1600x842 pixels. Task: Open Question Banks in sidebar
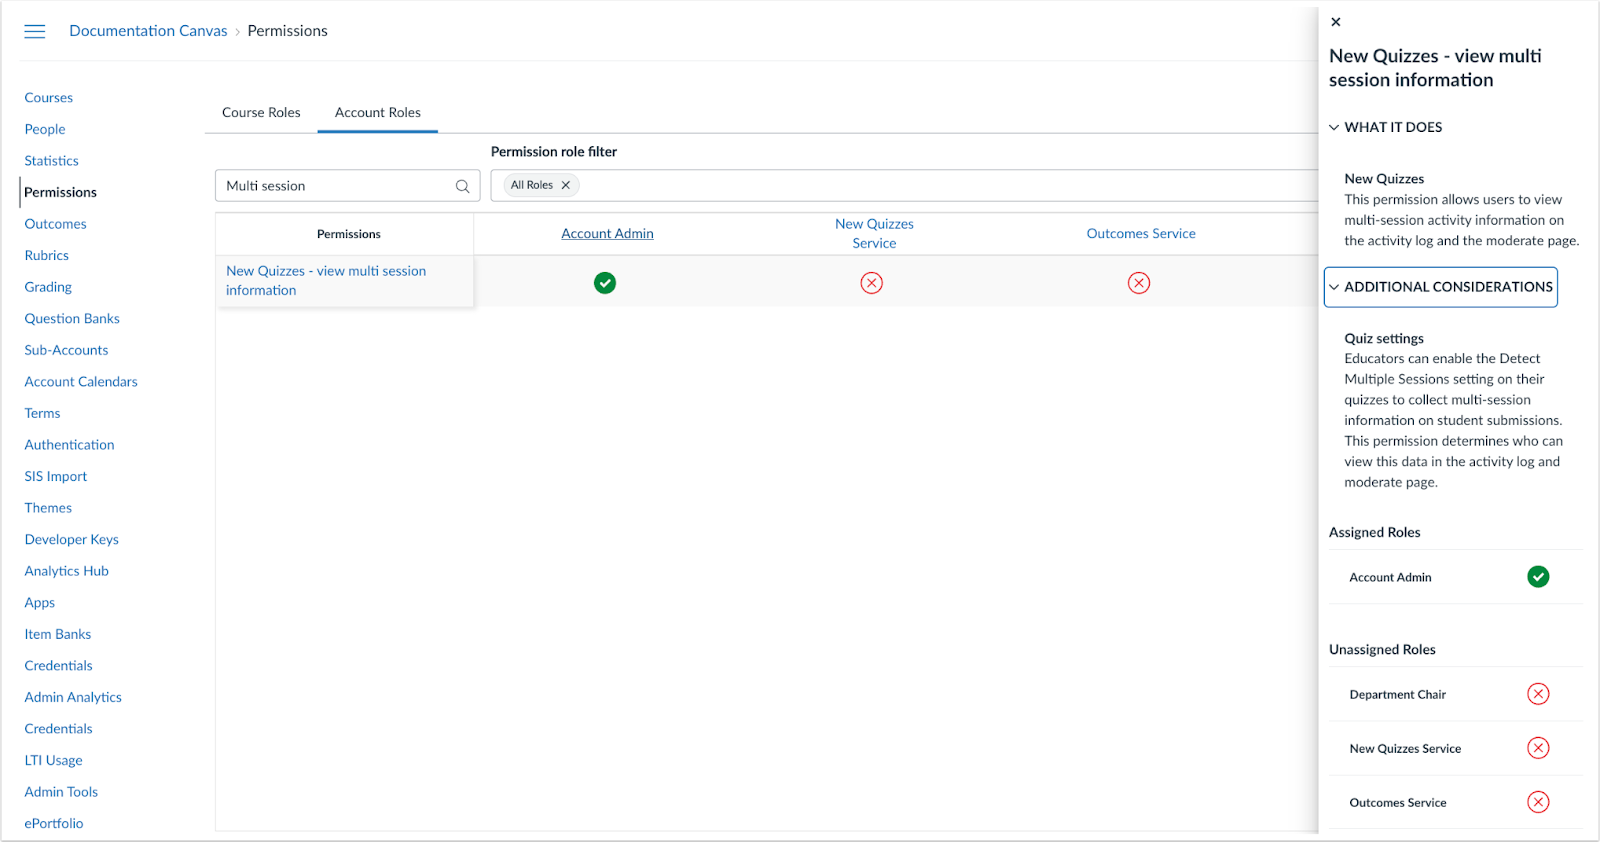click(x=72, y=318)
